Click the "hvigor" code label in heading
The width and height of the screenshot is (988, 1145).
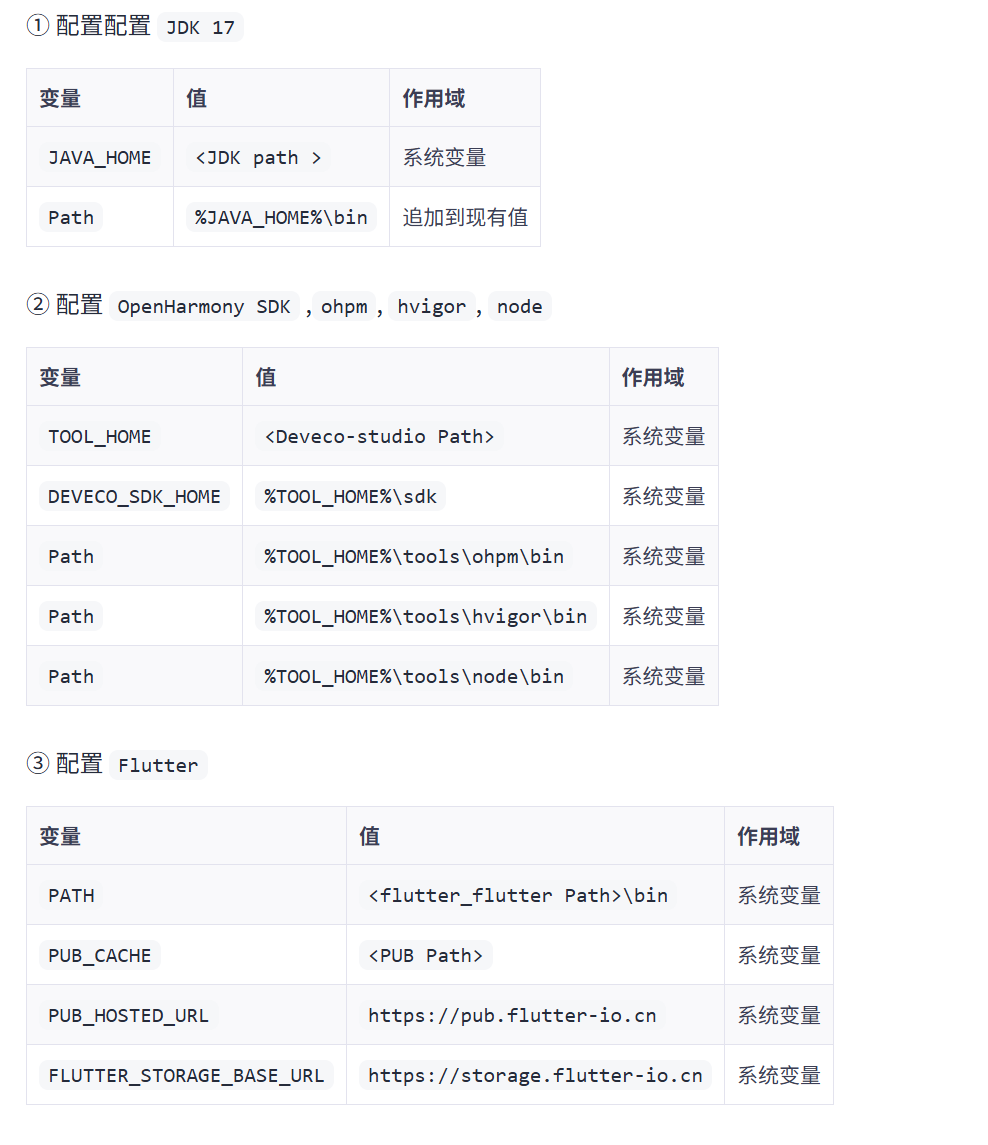pos(432,307)
